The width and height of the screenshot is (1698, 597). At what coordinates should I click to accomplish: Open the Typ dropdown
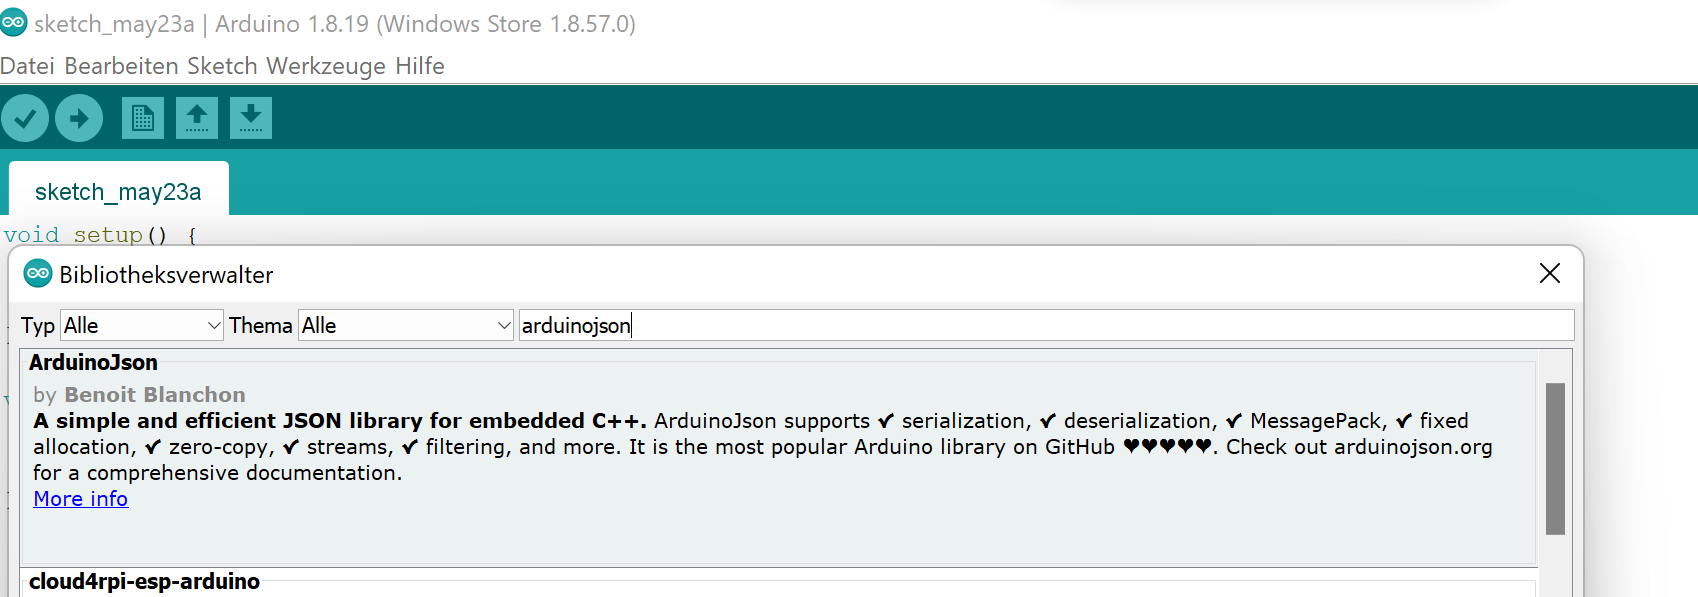click(142, 325)
